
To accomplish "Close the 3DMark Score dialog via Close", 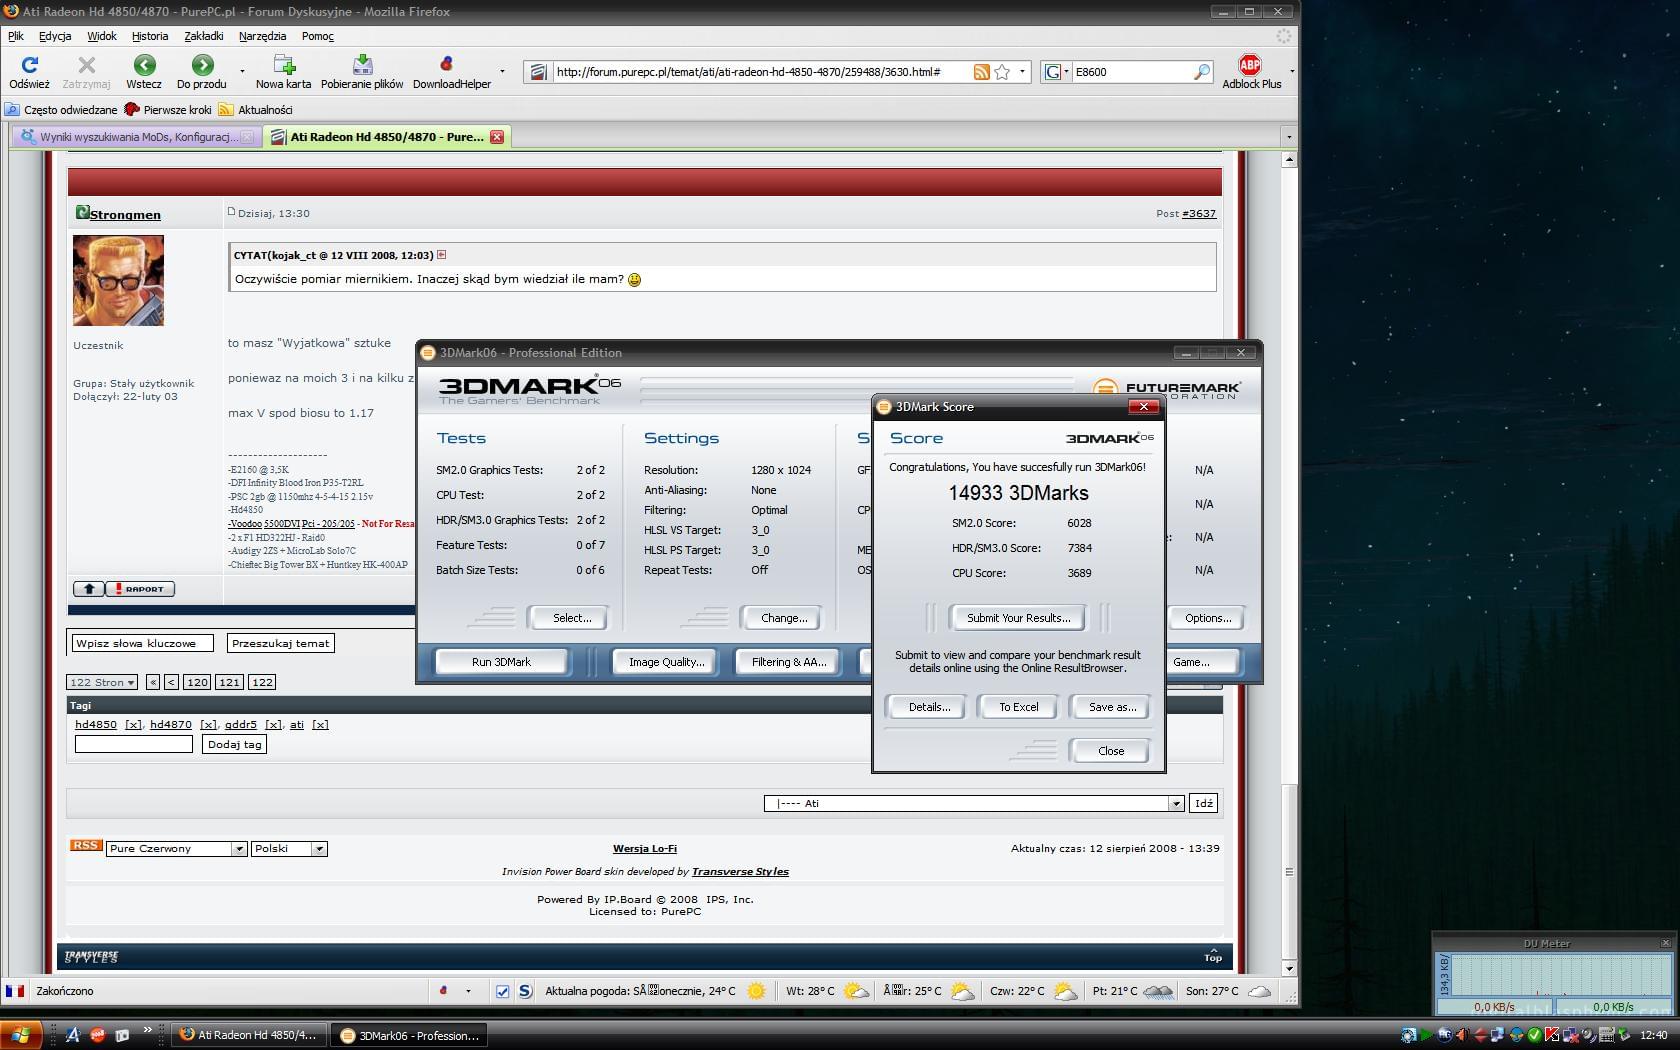I will 1110,751.
